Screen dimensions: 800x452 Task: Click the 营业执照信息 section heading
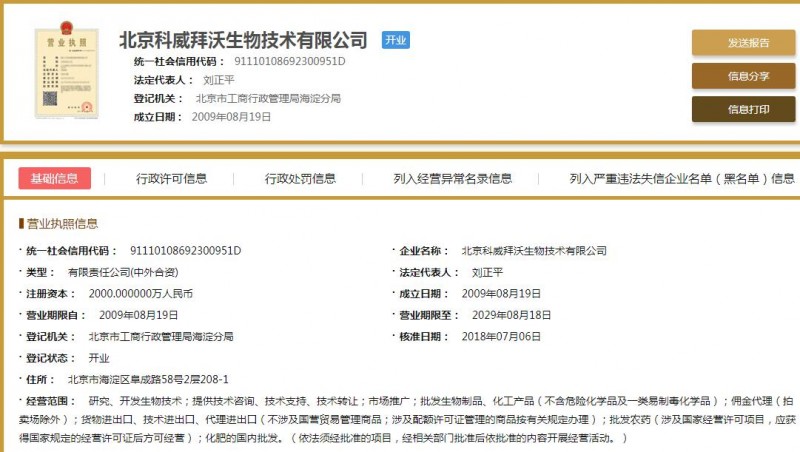(62, 223)
